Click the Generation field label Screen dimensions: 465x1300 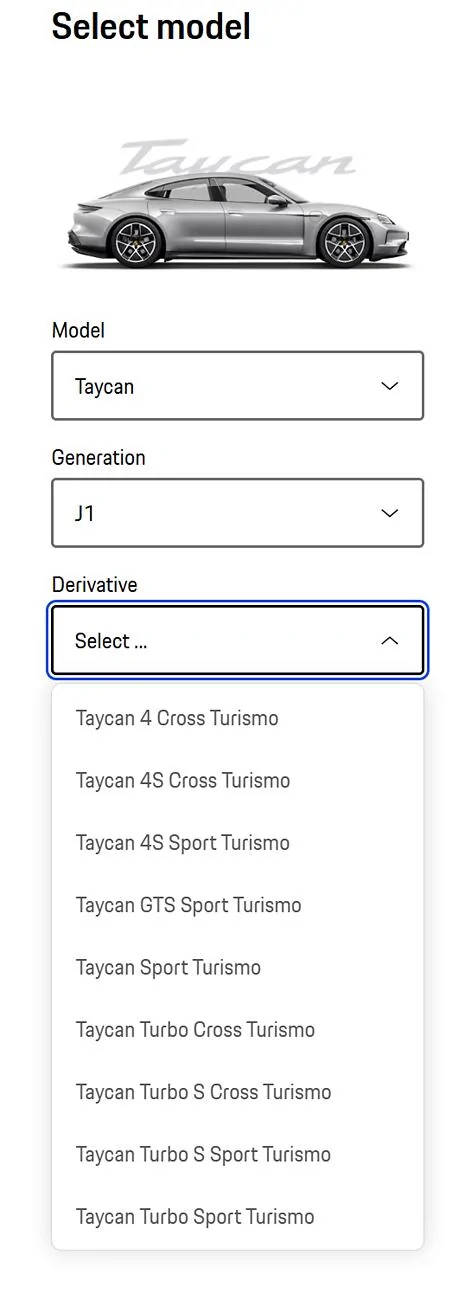point(98,457)
